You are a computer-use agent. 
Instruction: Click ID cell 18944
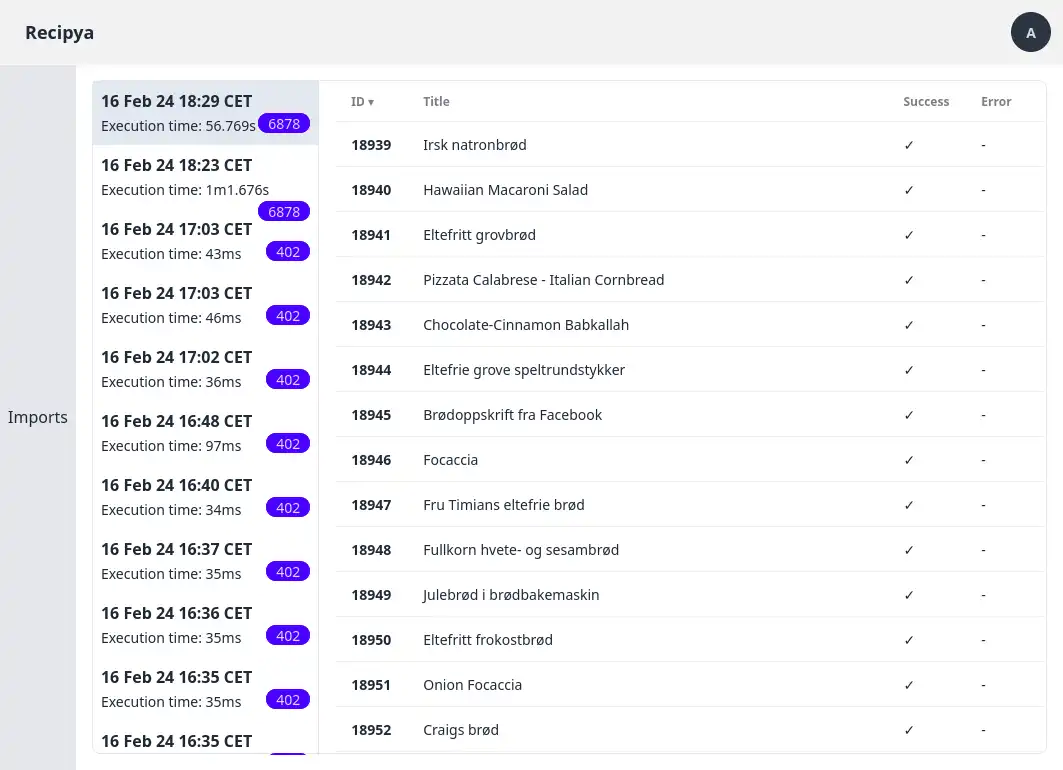371,370
